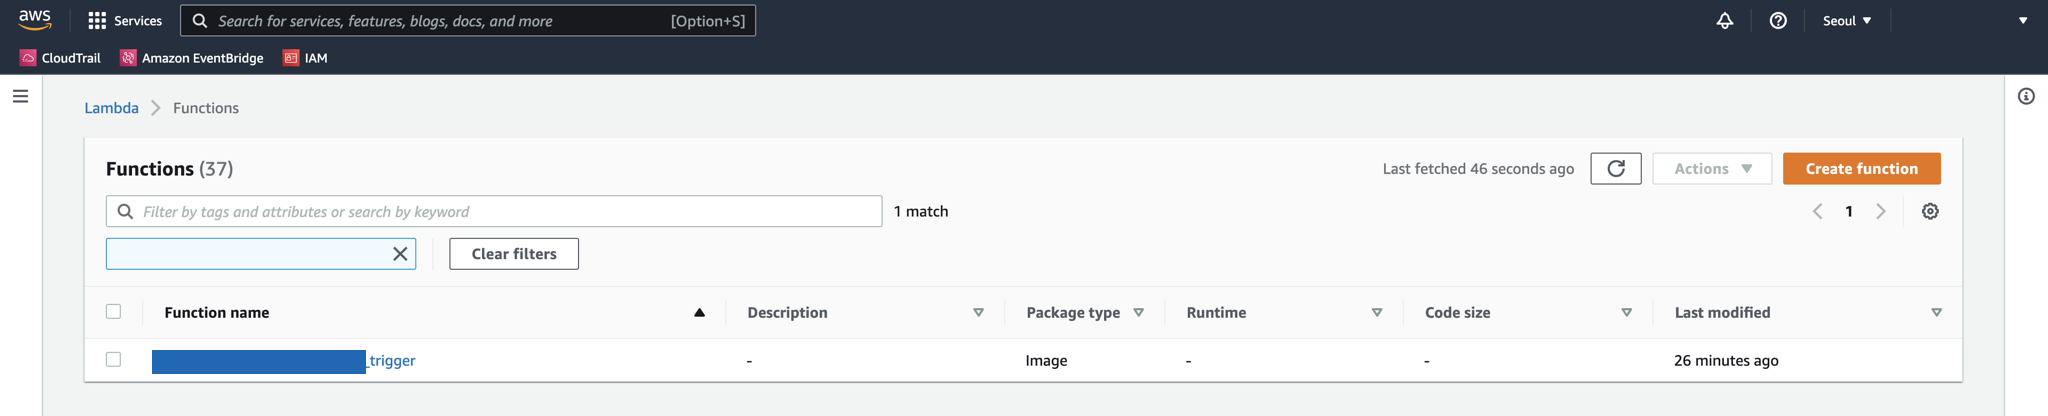The image size is (2048, 416).
Task: Refresh the Lambda functions list
Action: (1615, 168)
